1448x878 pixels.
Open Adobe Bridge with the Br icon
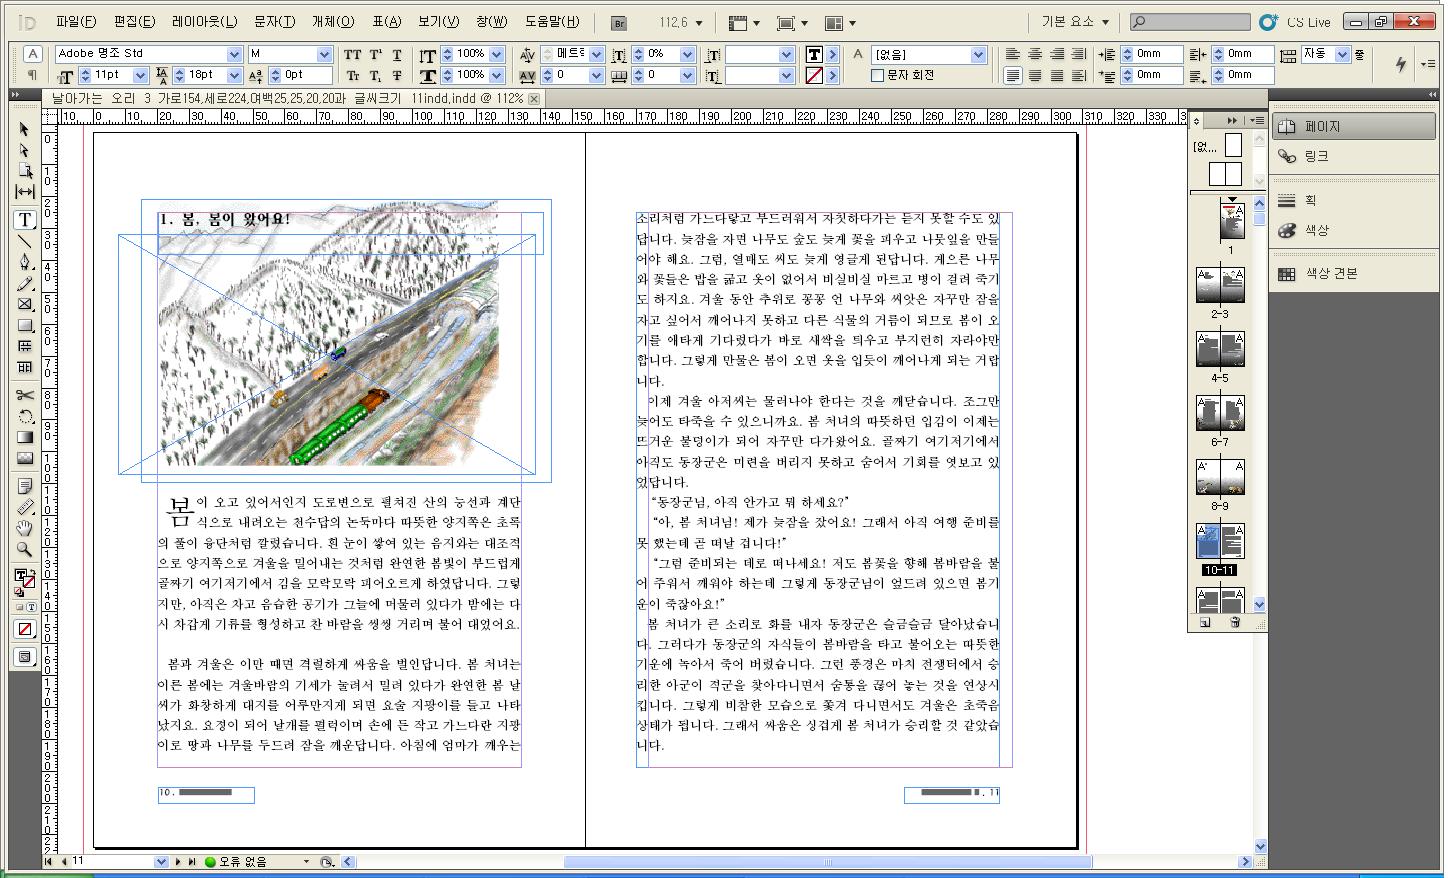[619, 23]
